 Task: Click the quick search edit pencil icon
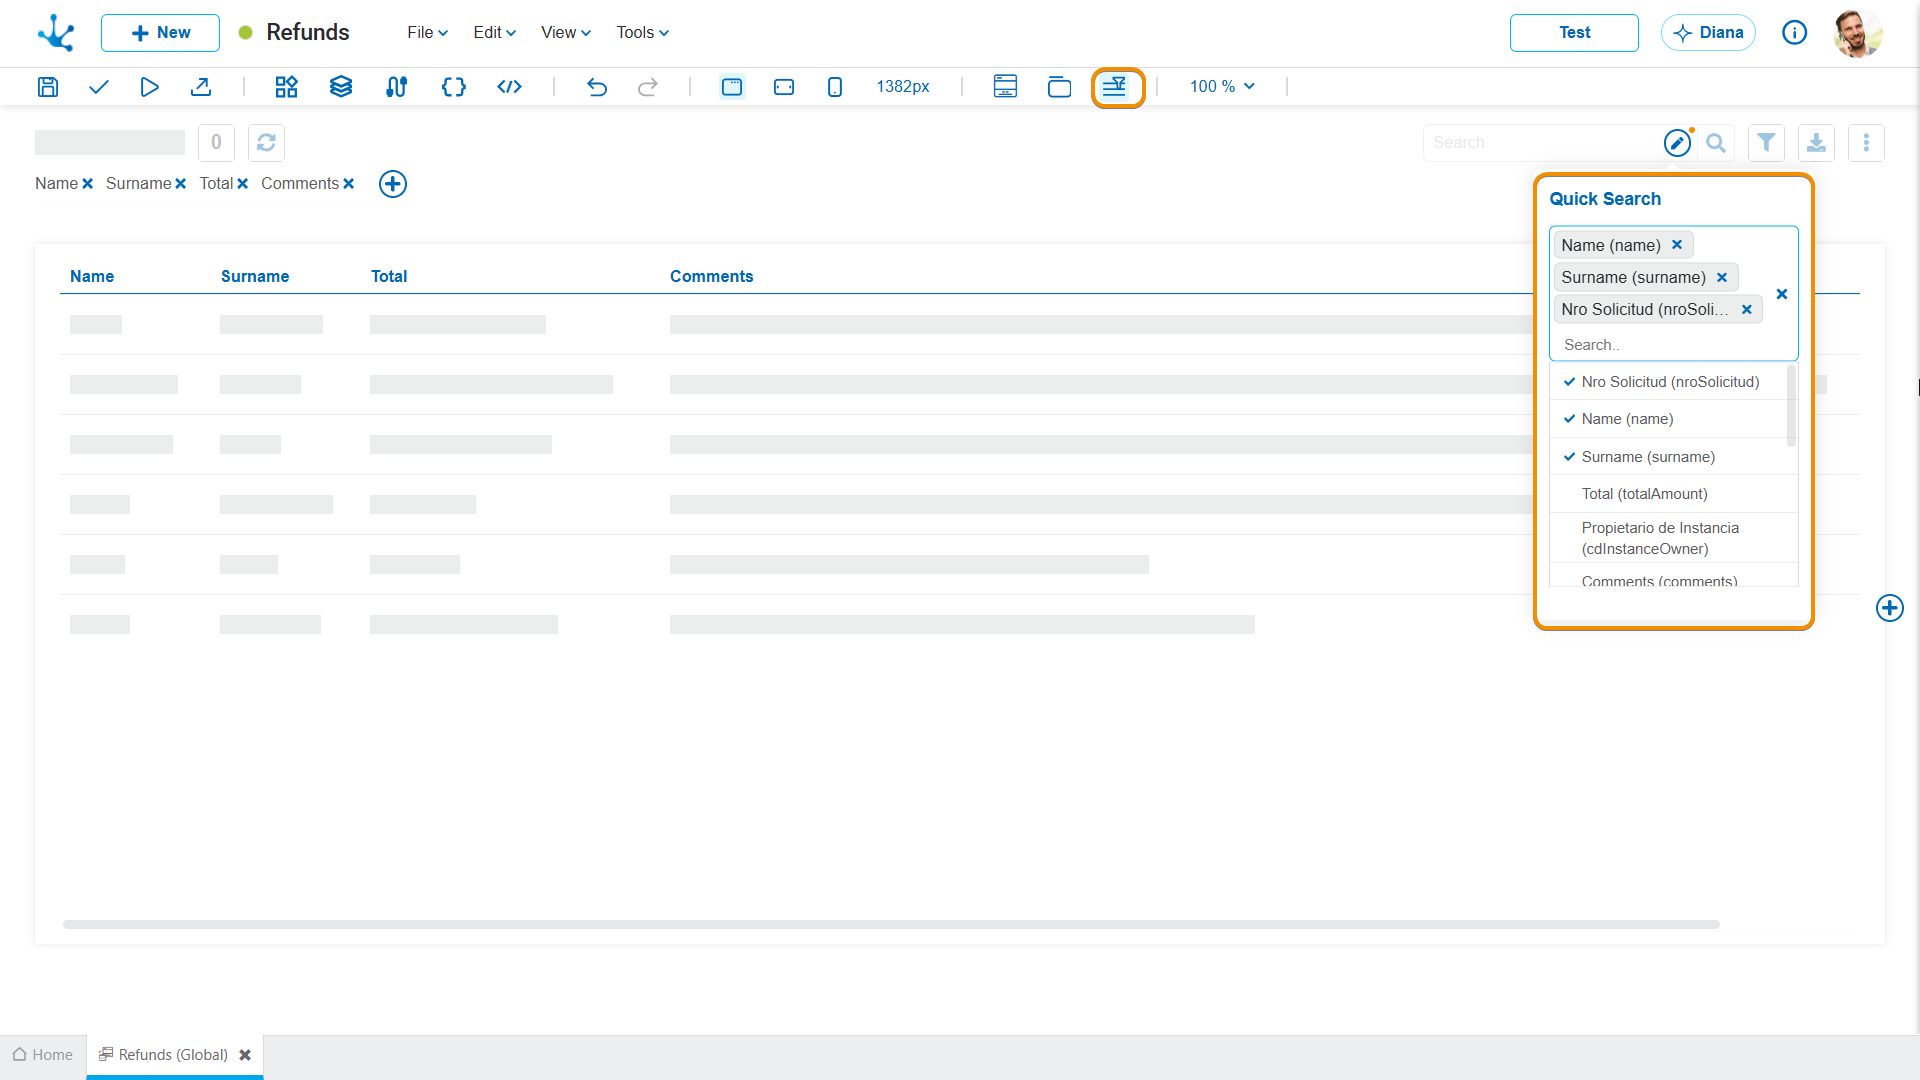[1677, 143]
